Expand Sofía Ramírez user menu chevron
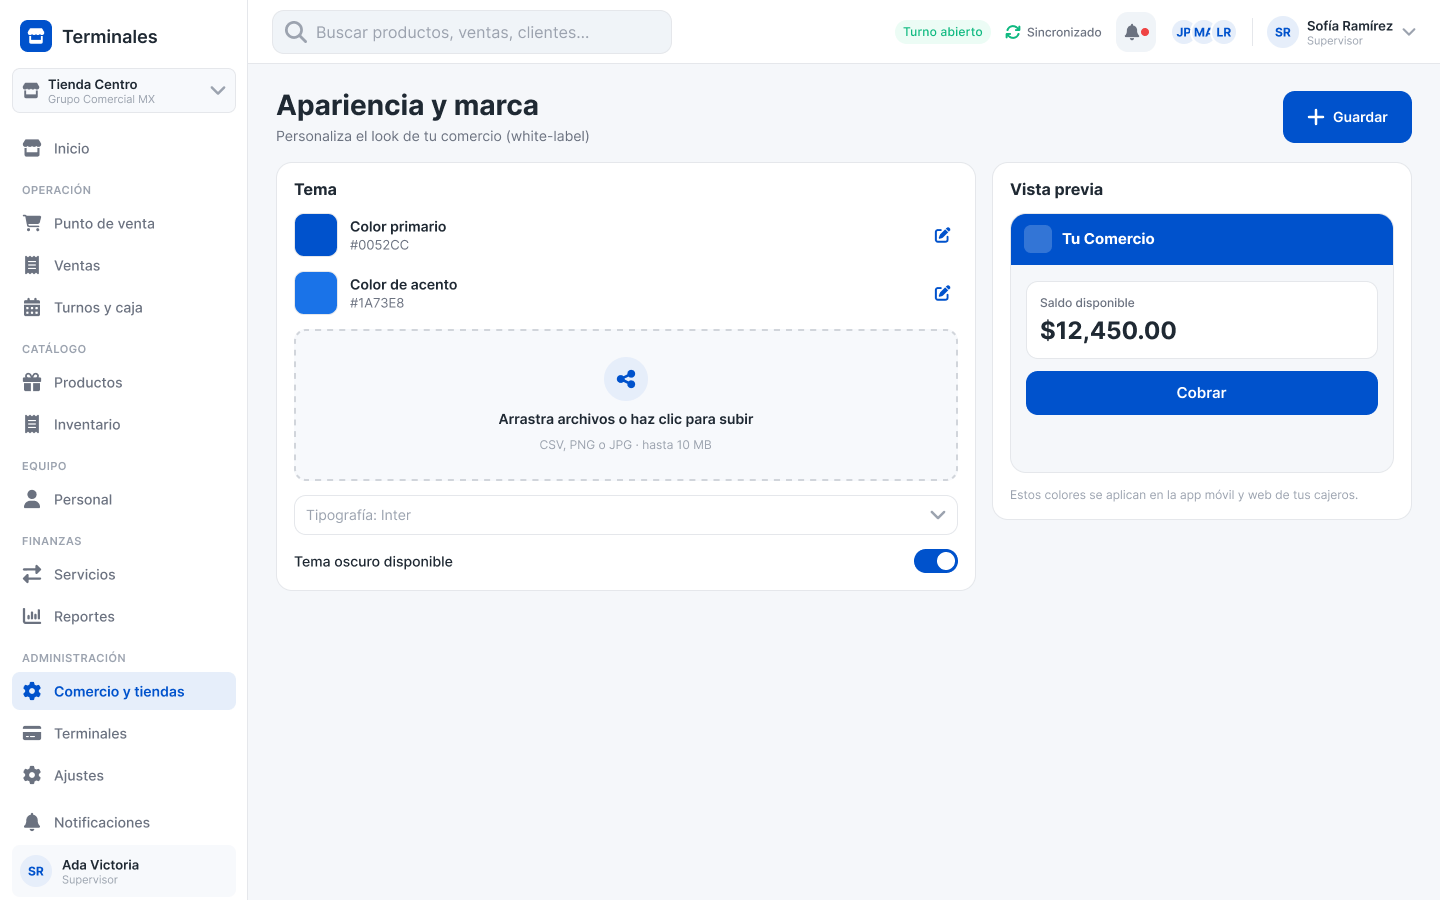 (x=1409, y=32)
